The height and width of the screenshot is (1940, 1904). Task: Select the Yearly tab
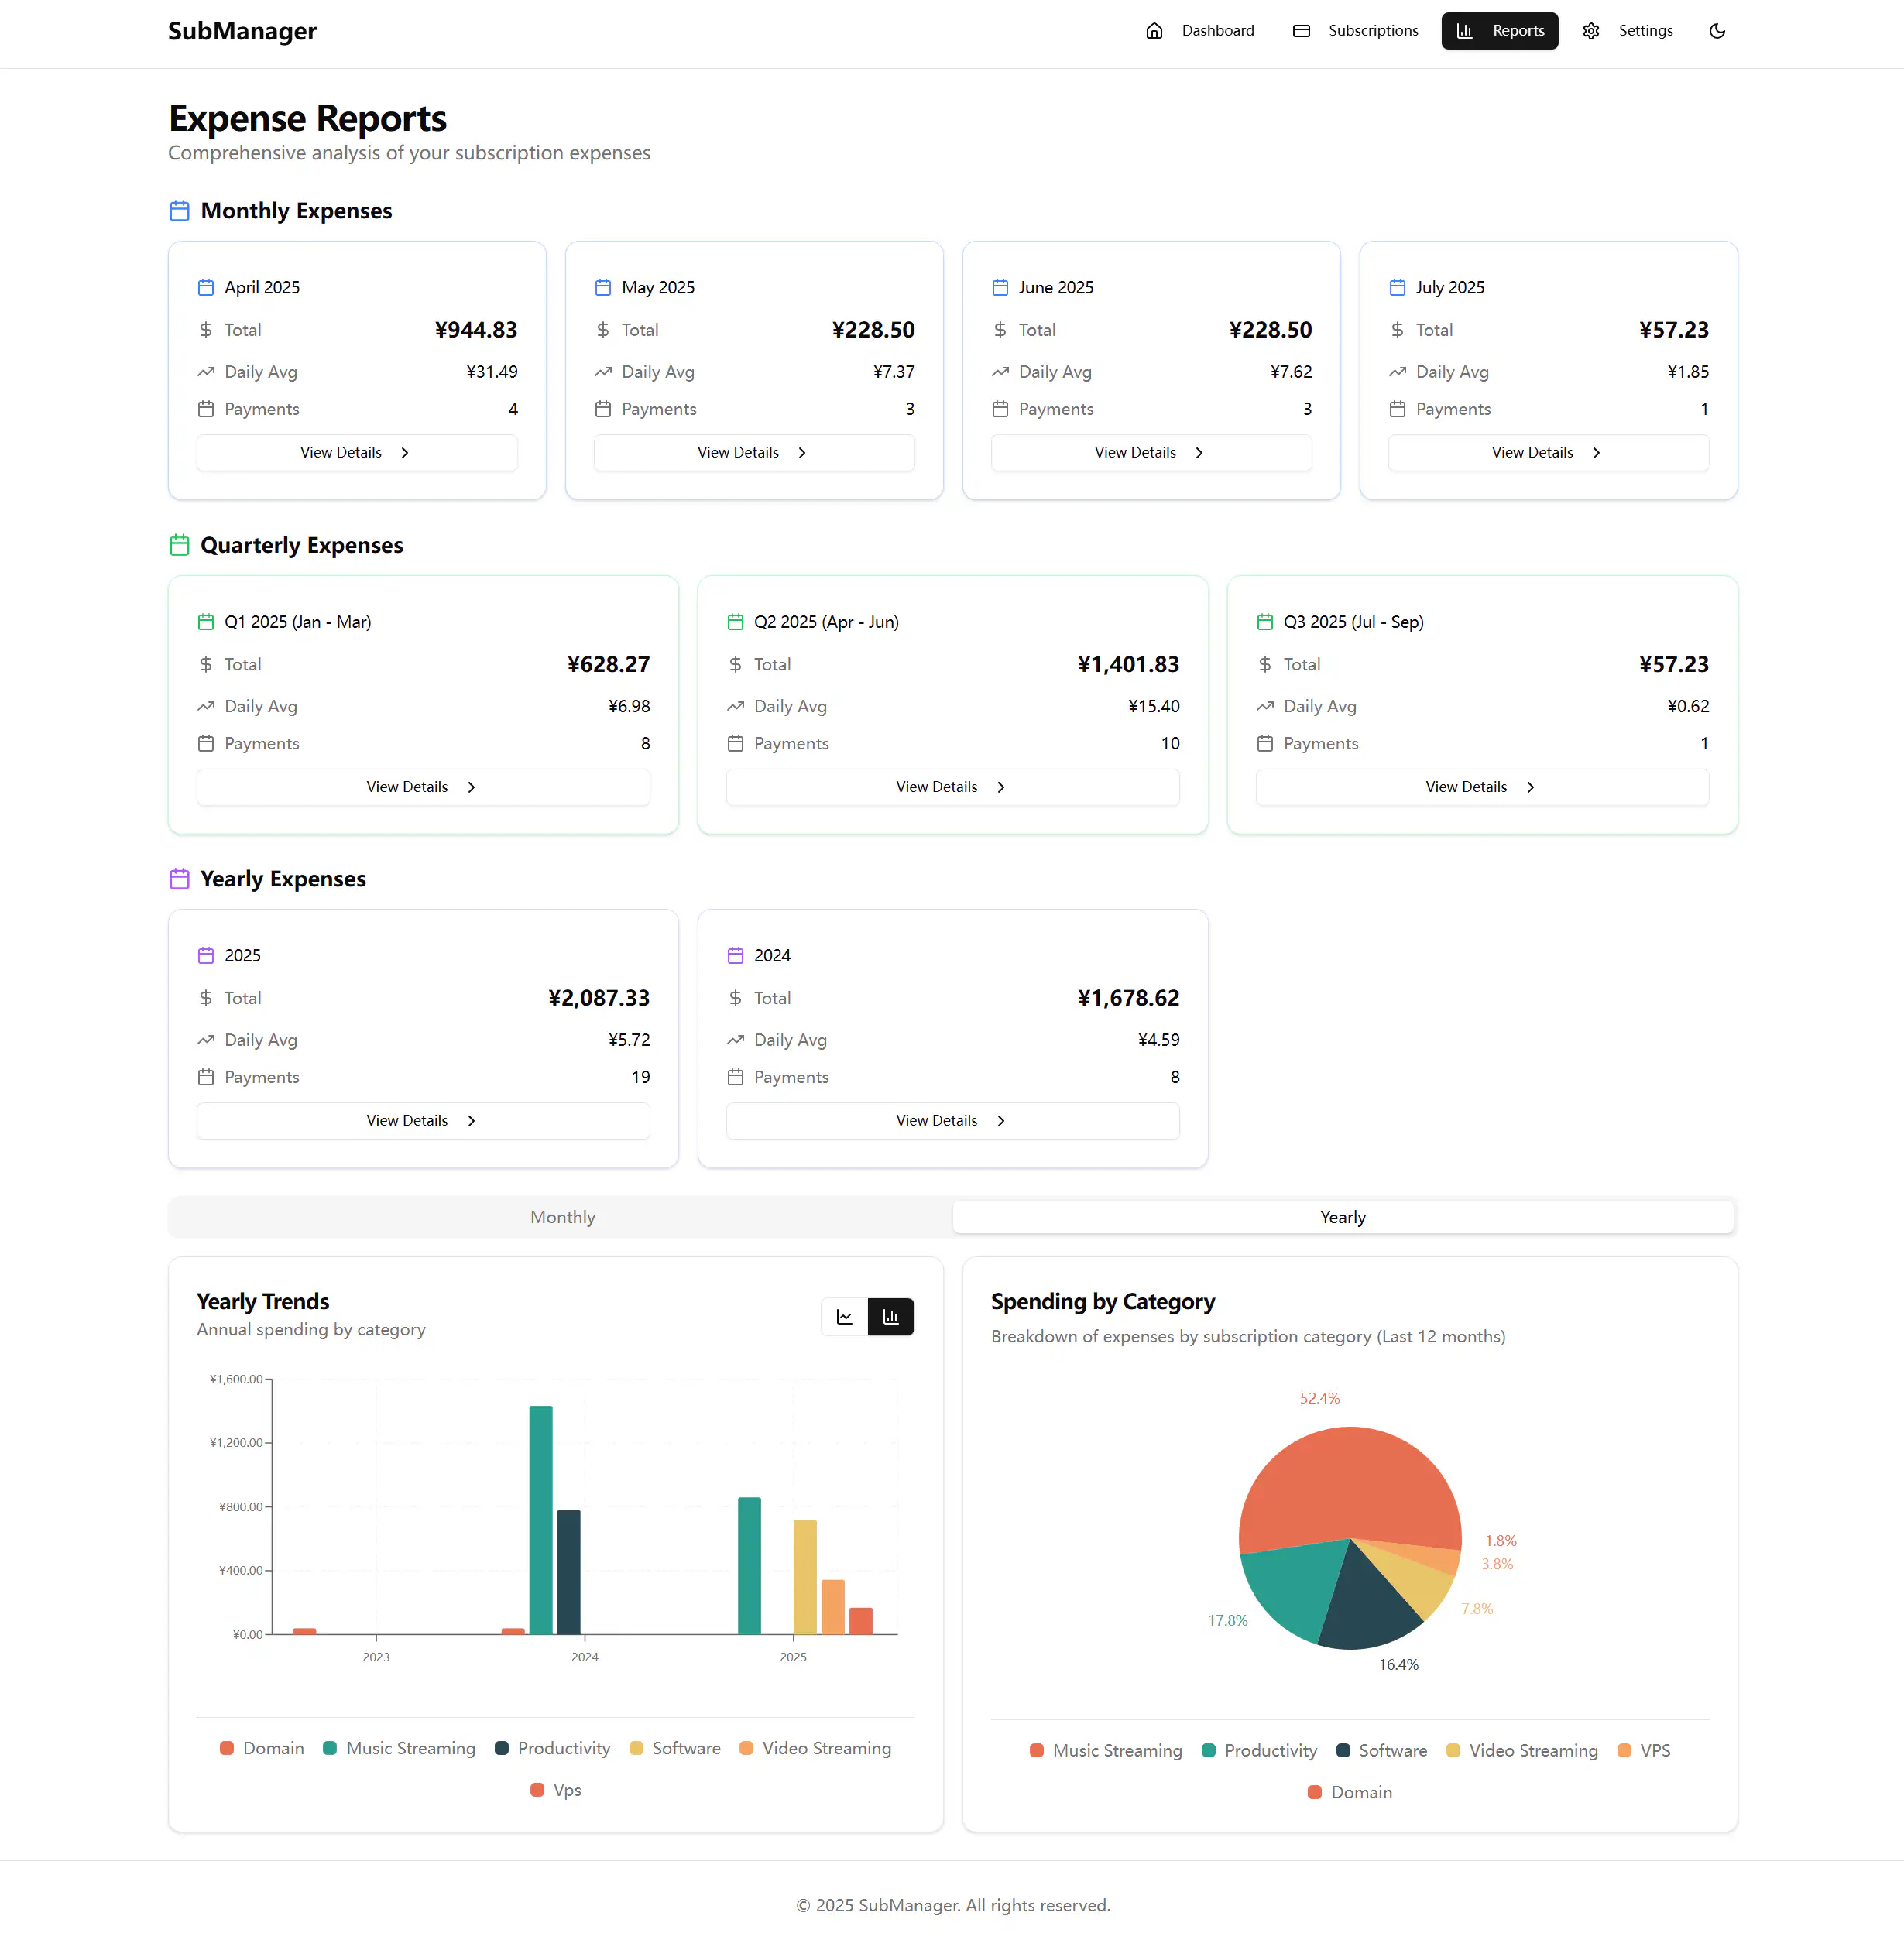pyautogui.click(x=1342, y=1217)
